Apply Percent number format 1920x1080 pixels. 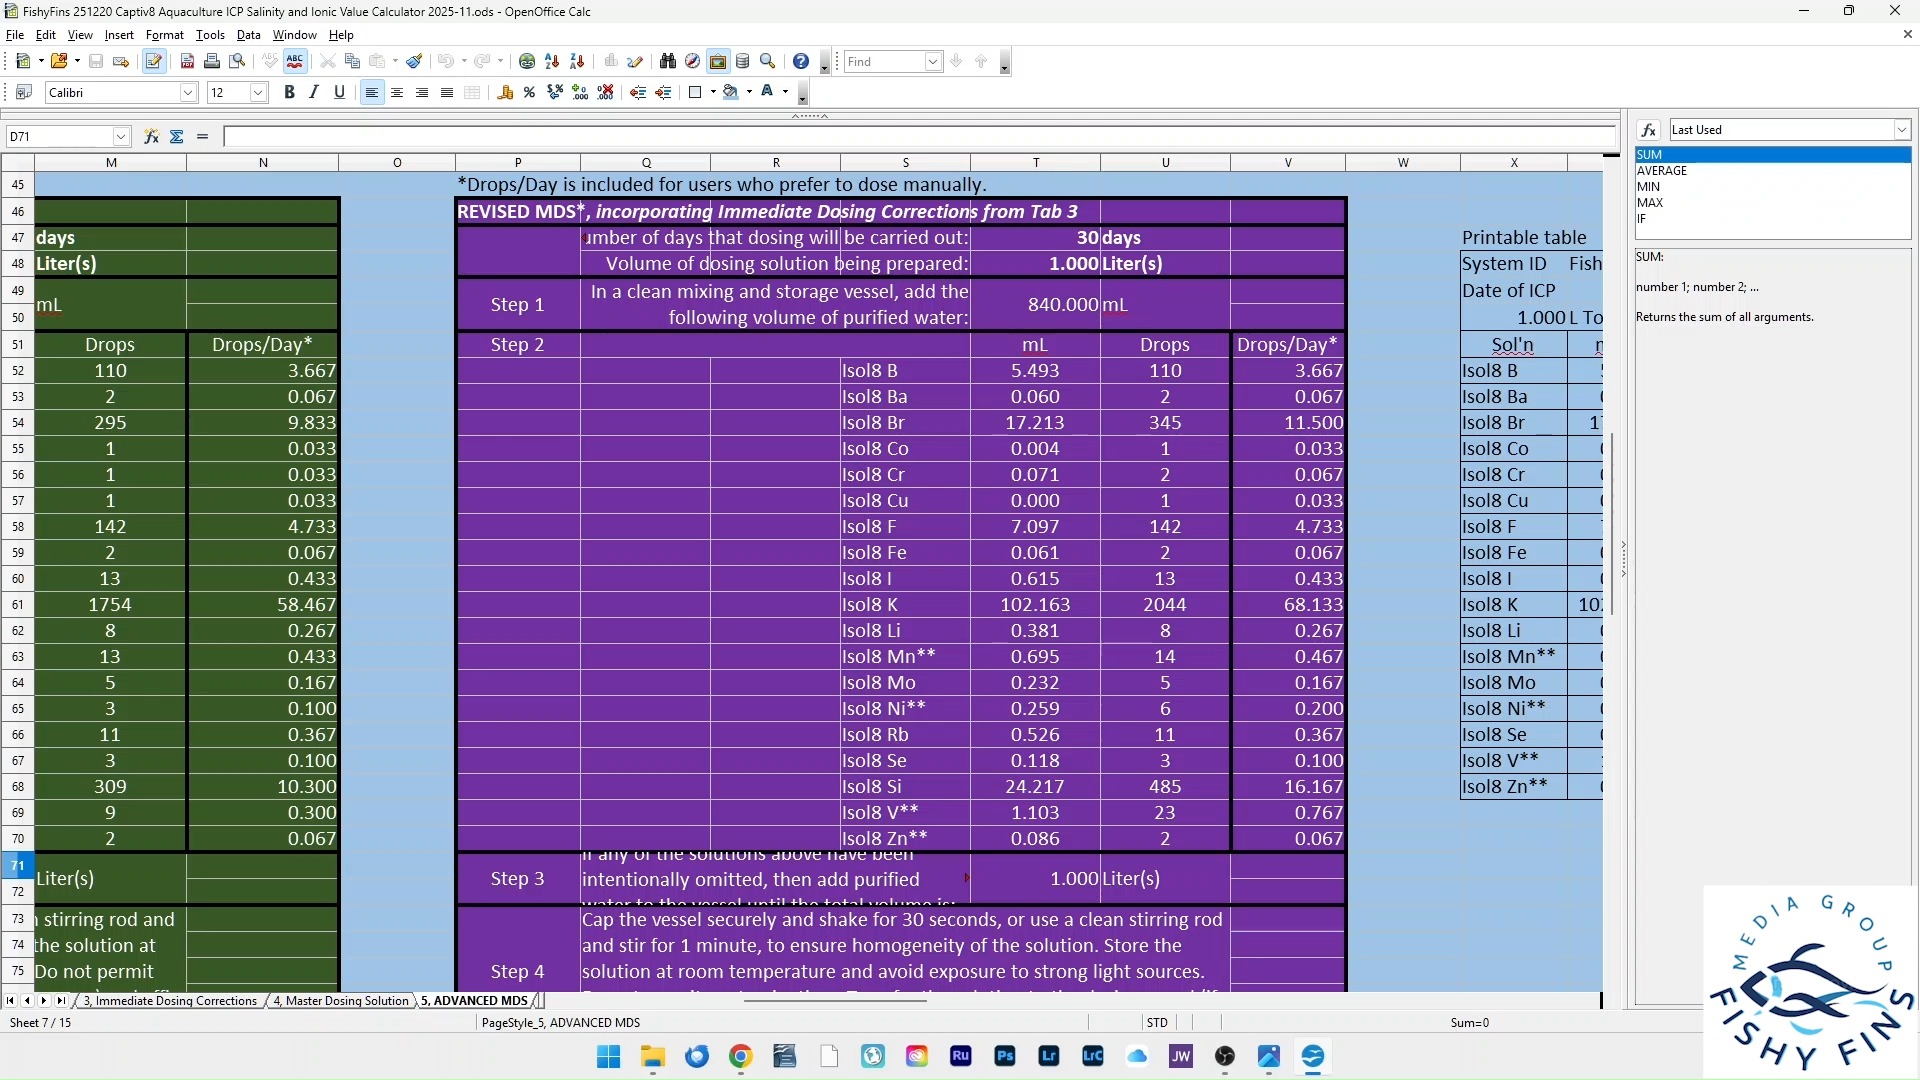530,92
